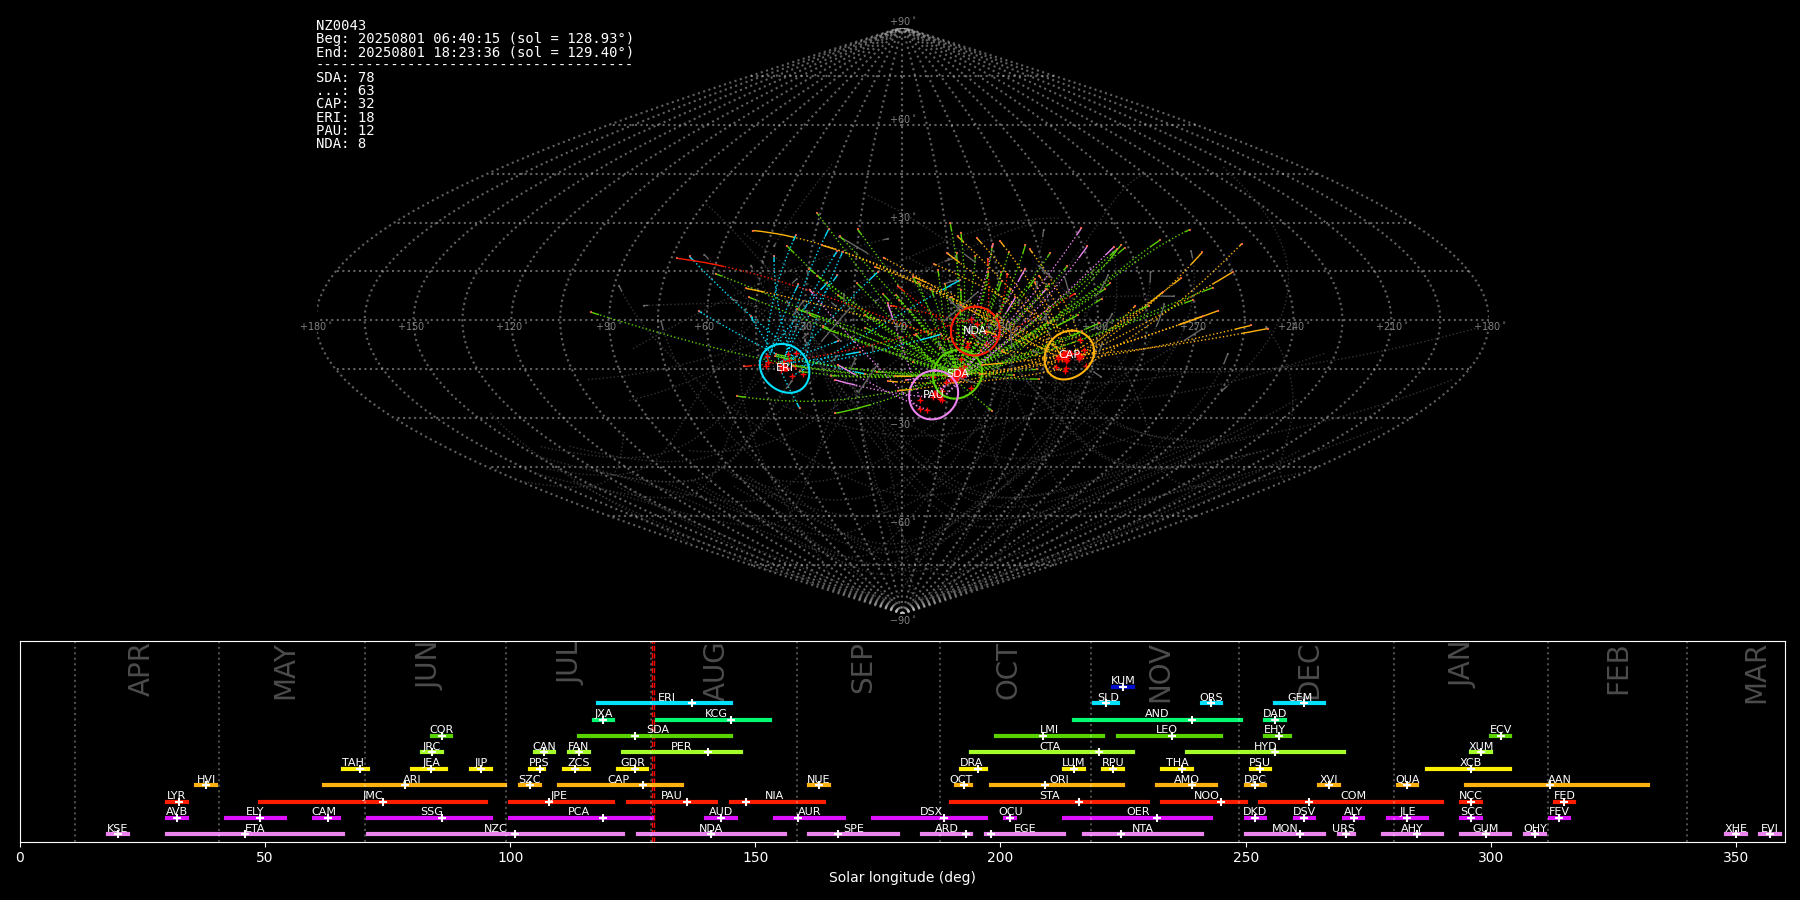The width and height of the screenshot is (1800, 900).
Task: Click the XCB shower bar
Action: click(x=1468, y=769)
